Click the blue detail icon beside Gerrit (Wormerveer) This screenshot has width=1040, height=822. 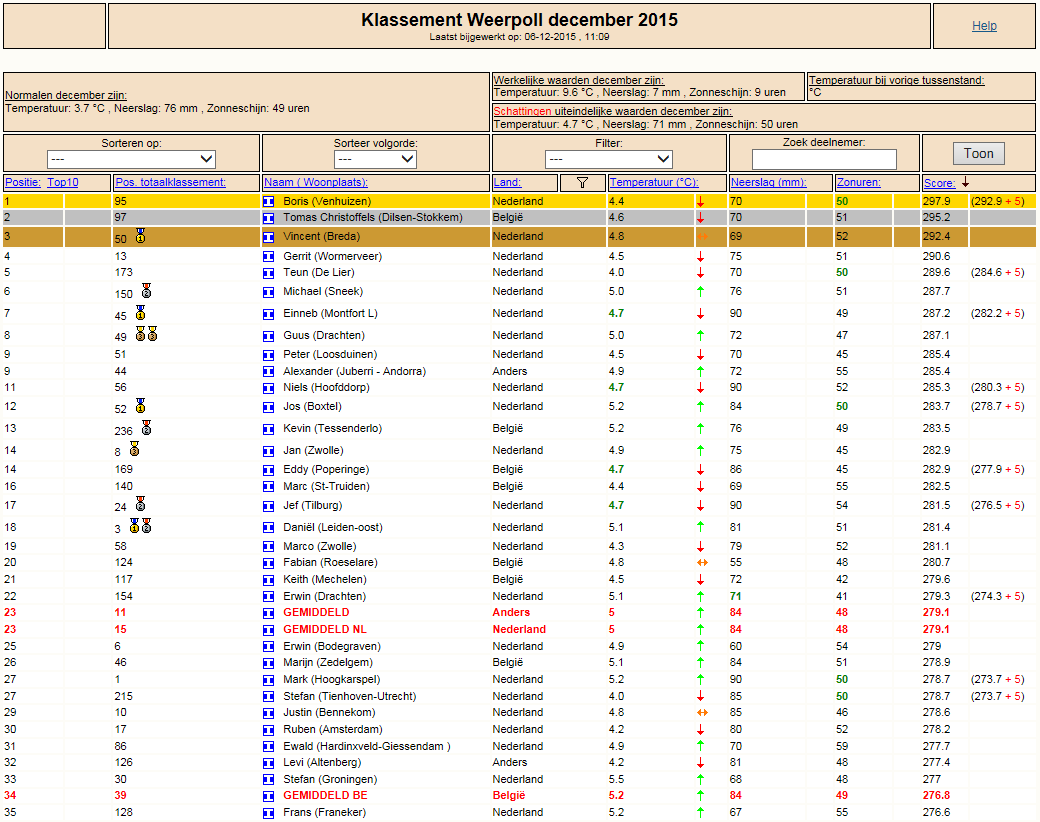click(x=269, y=256)
